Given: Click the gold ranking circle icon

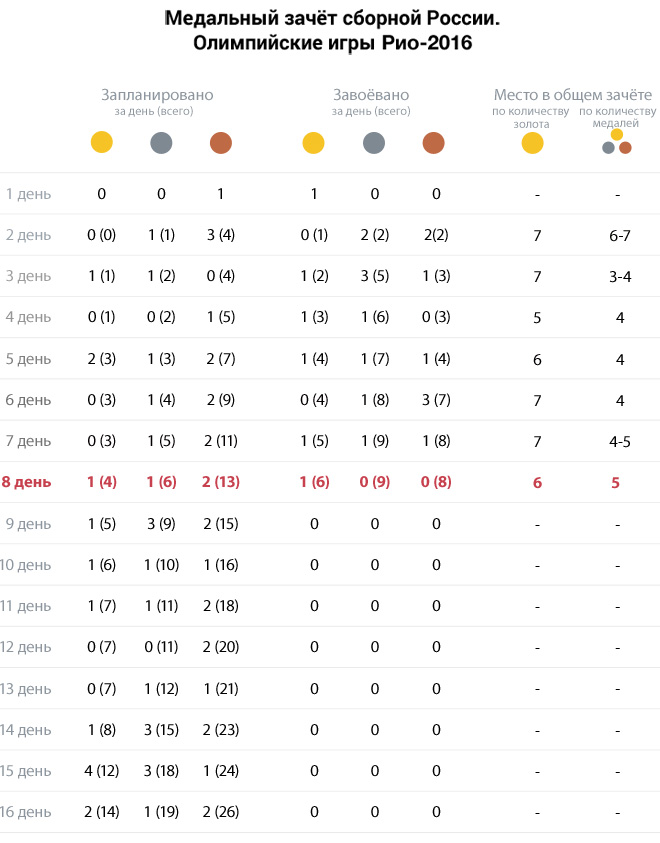Looking at the screenshot, I should pos(533,143).
